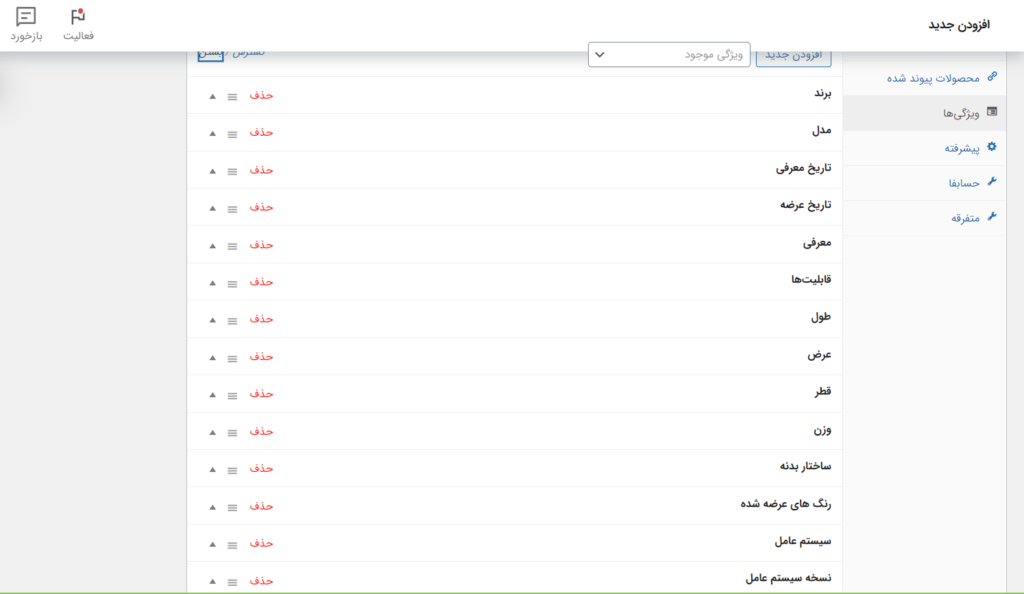Viewport: 1024px width, 594px height.
Task: Click the تاریخ معرفی attribute title
Action: coord(803,168)
